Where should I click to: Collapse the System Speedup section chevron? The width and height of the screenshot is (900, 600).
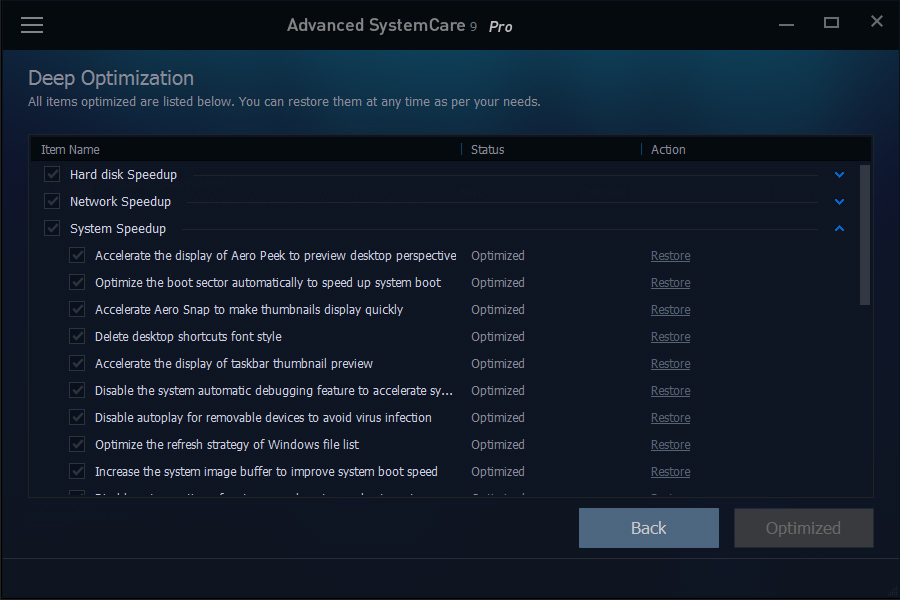pyautogui.click(x=839, y=229)
